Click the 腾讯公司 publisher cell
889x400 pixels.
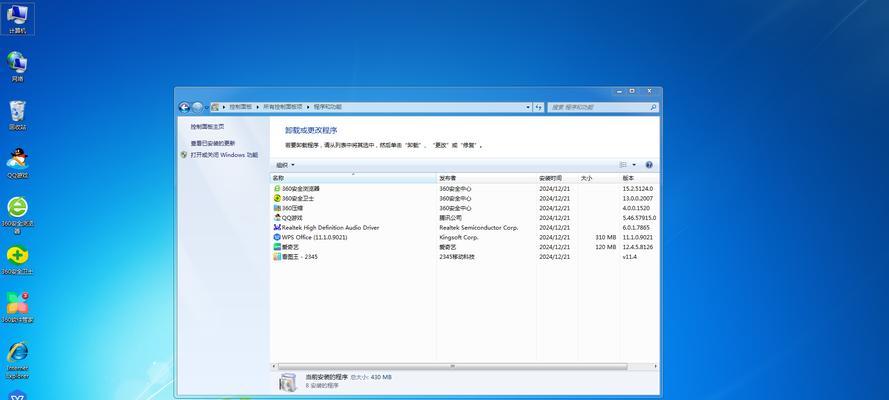point(450,218)
